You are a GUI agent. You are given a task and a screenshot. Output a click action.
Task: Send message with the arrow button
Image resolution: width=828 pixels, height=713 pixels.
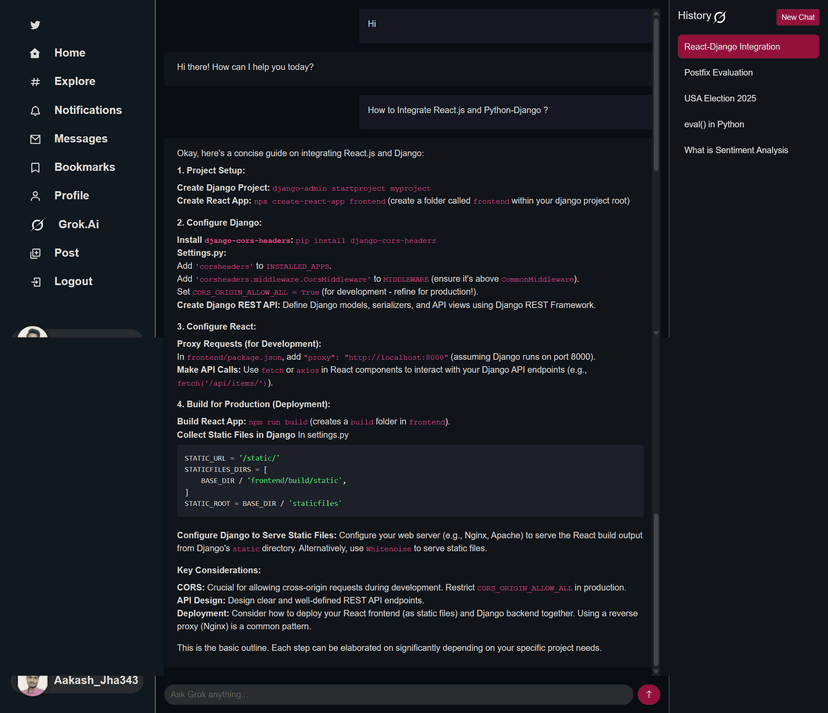point(648,694)
